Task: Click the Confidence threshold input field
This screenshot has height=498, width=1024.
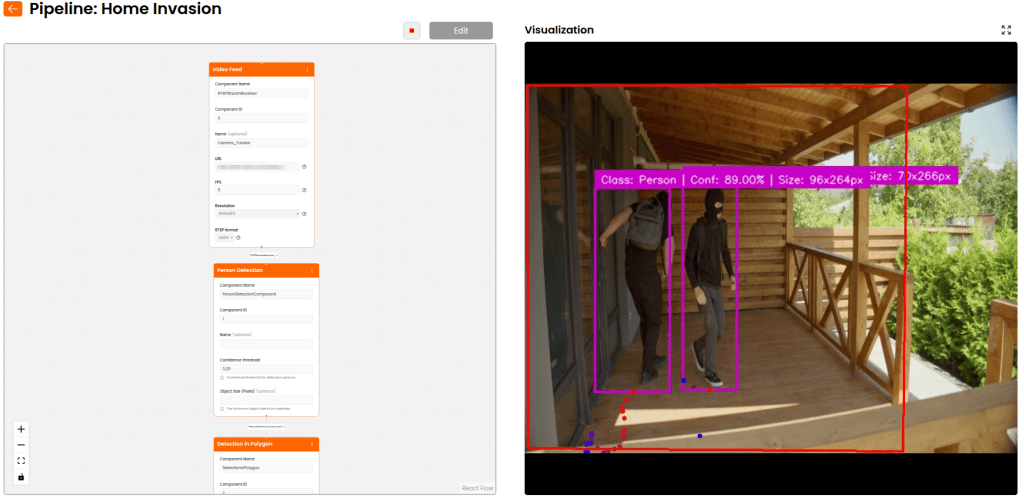Action: coord(266,368)
